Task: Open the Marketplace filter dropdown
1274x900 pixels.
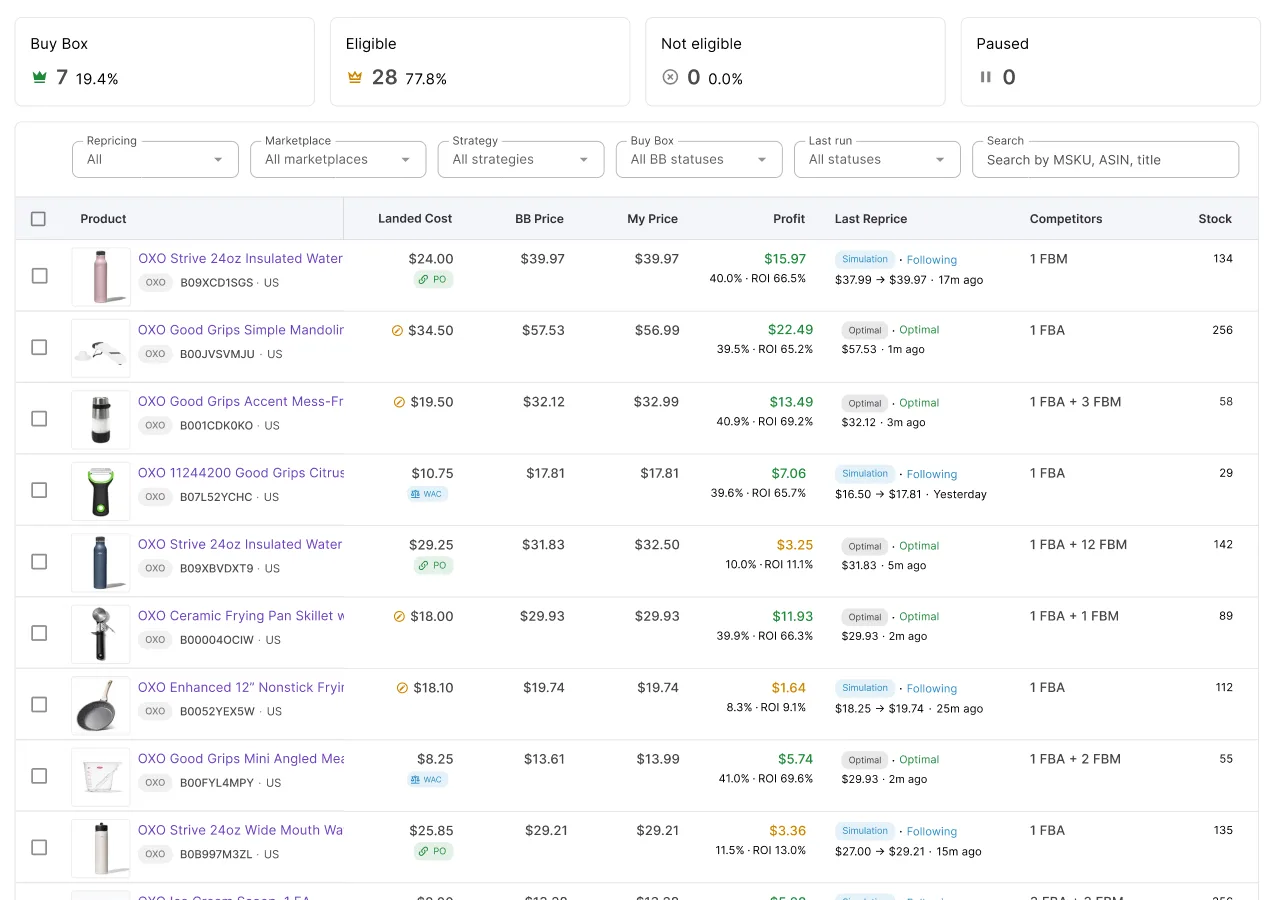Action: coord(338,159)
